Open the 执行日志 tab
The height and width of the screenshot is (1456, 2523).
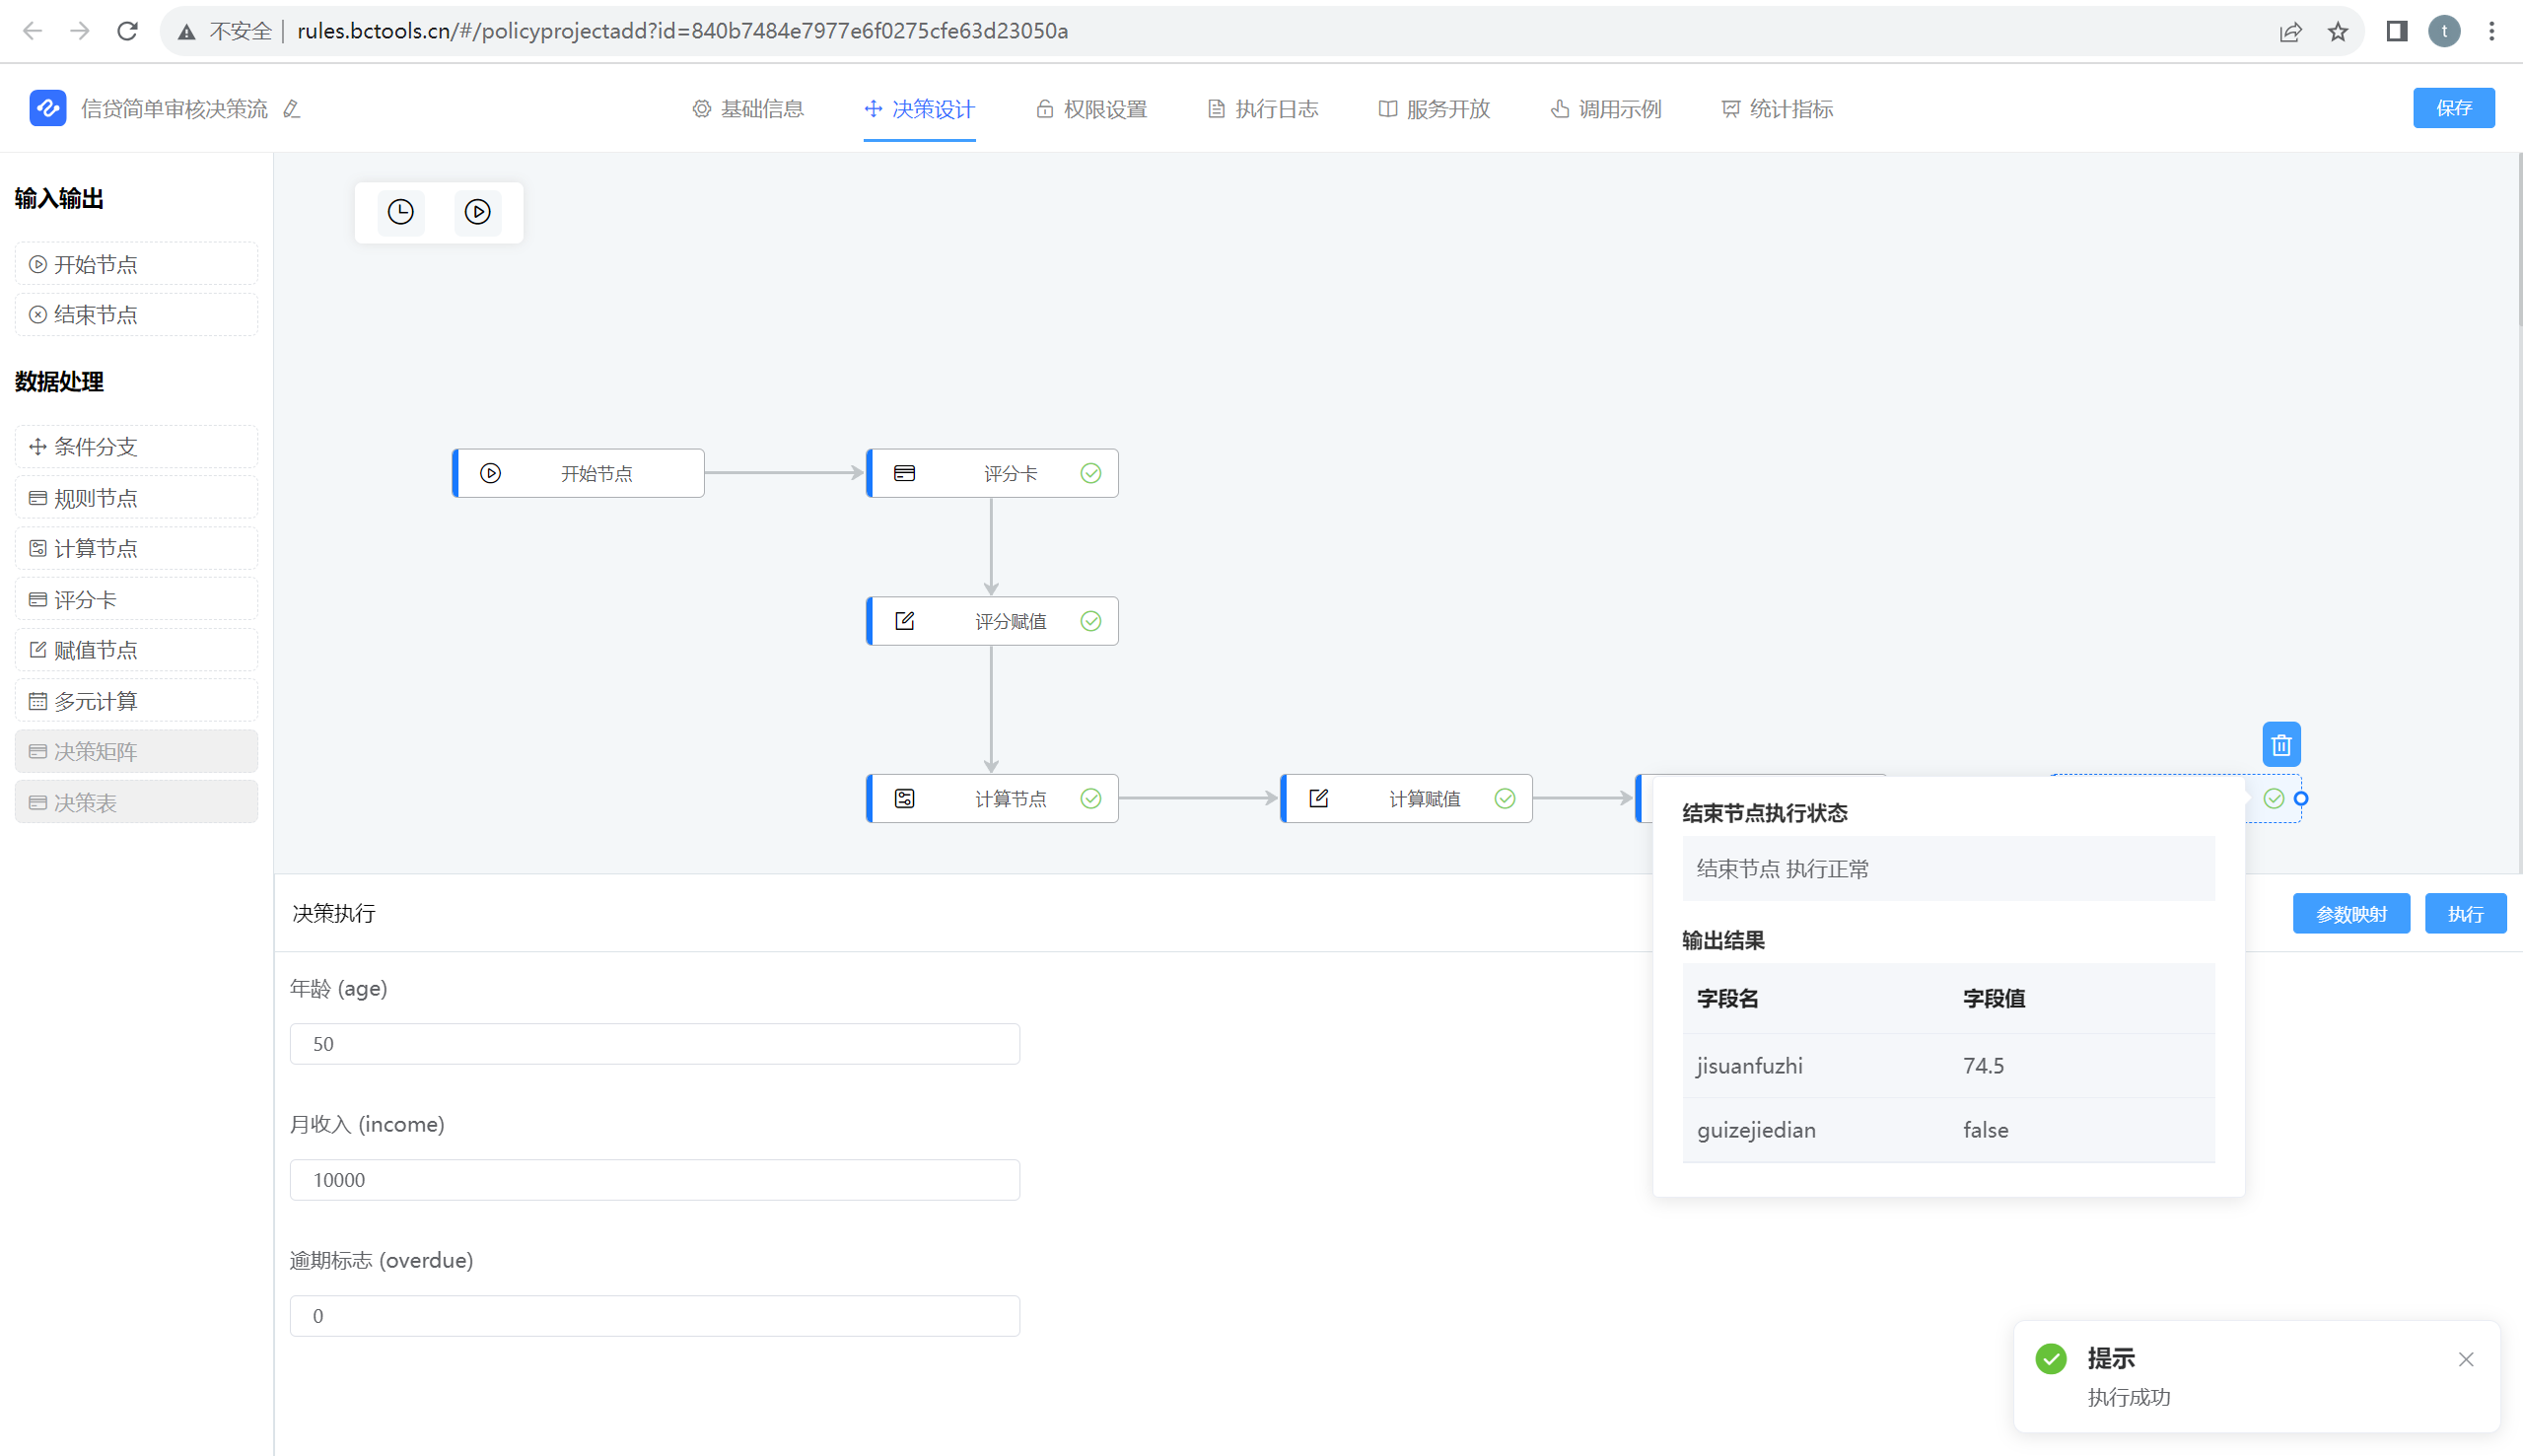1263,109
